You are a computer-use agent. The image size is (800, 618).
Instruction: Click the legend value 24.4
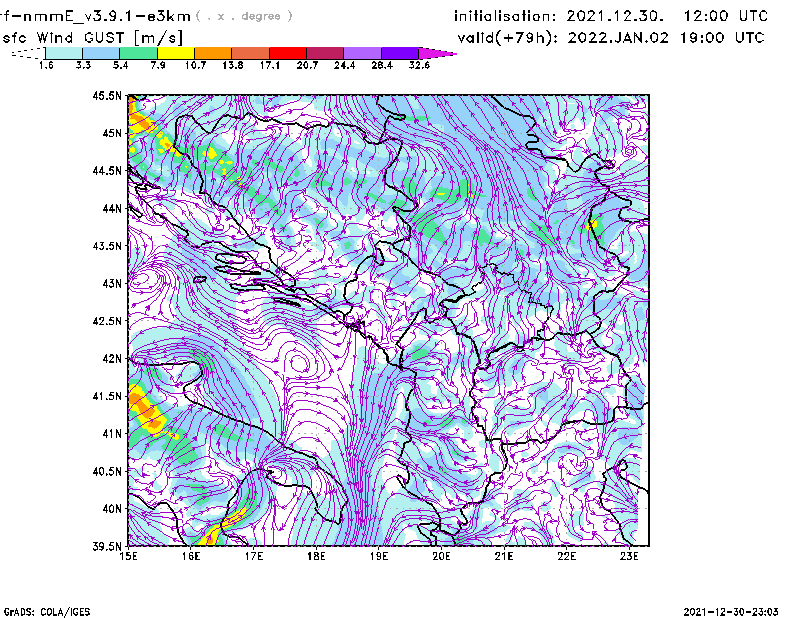coord(344,65)
